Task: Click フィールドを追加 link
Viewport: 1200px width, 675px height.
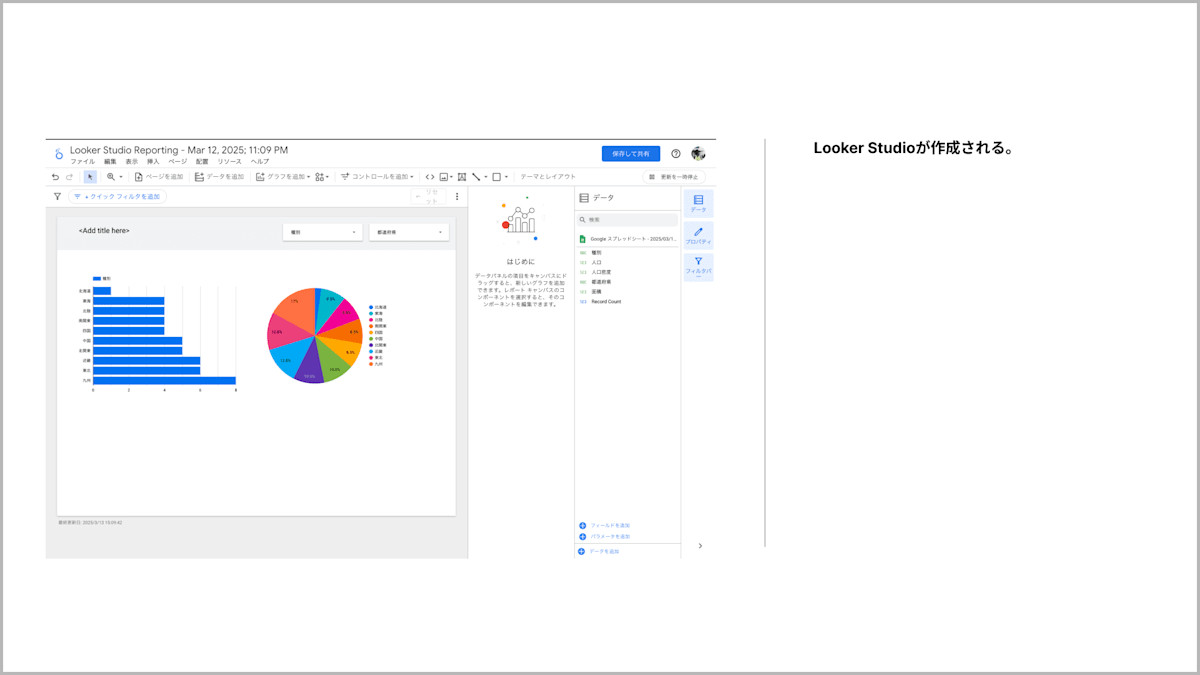Action: 605,525
